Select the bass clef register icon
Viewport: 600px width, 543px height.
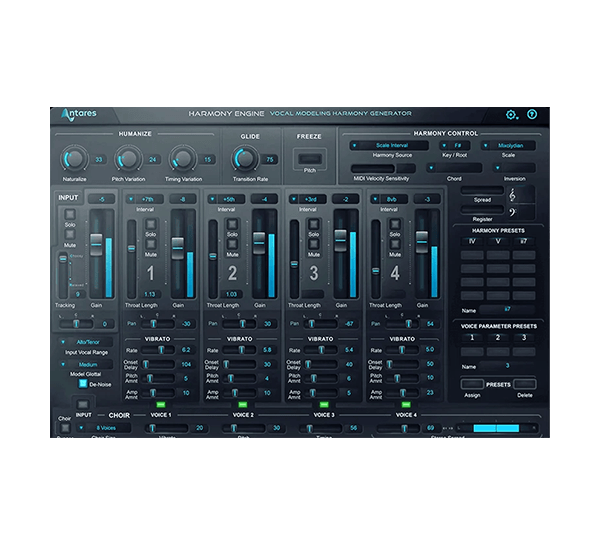(513, 212)
